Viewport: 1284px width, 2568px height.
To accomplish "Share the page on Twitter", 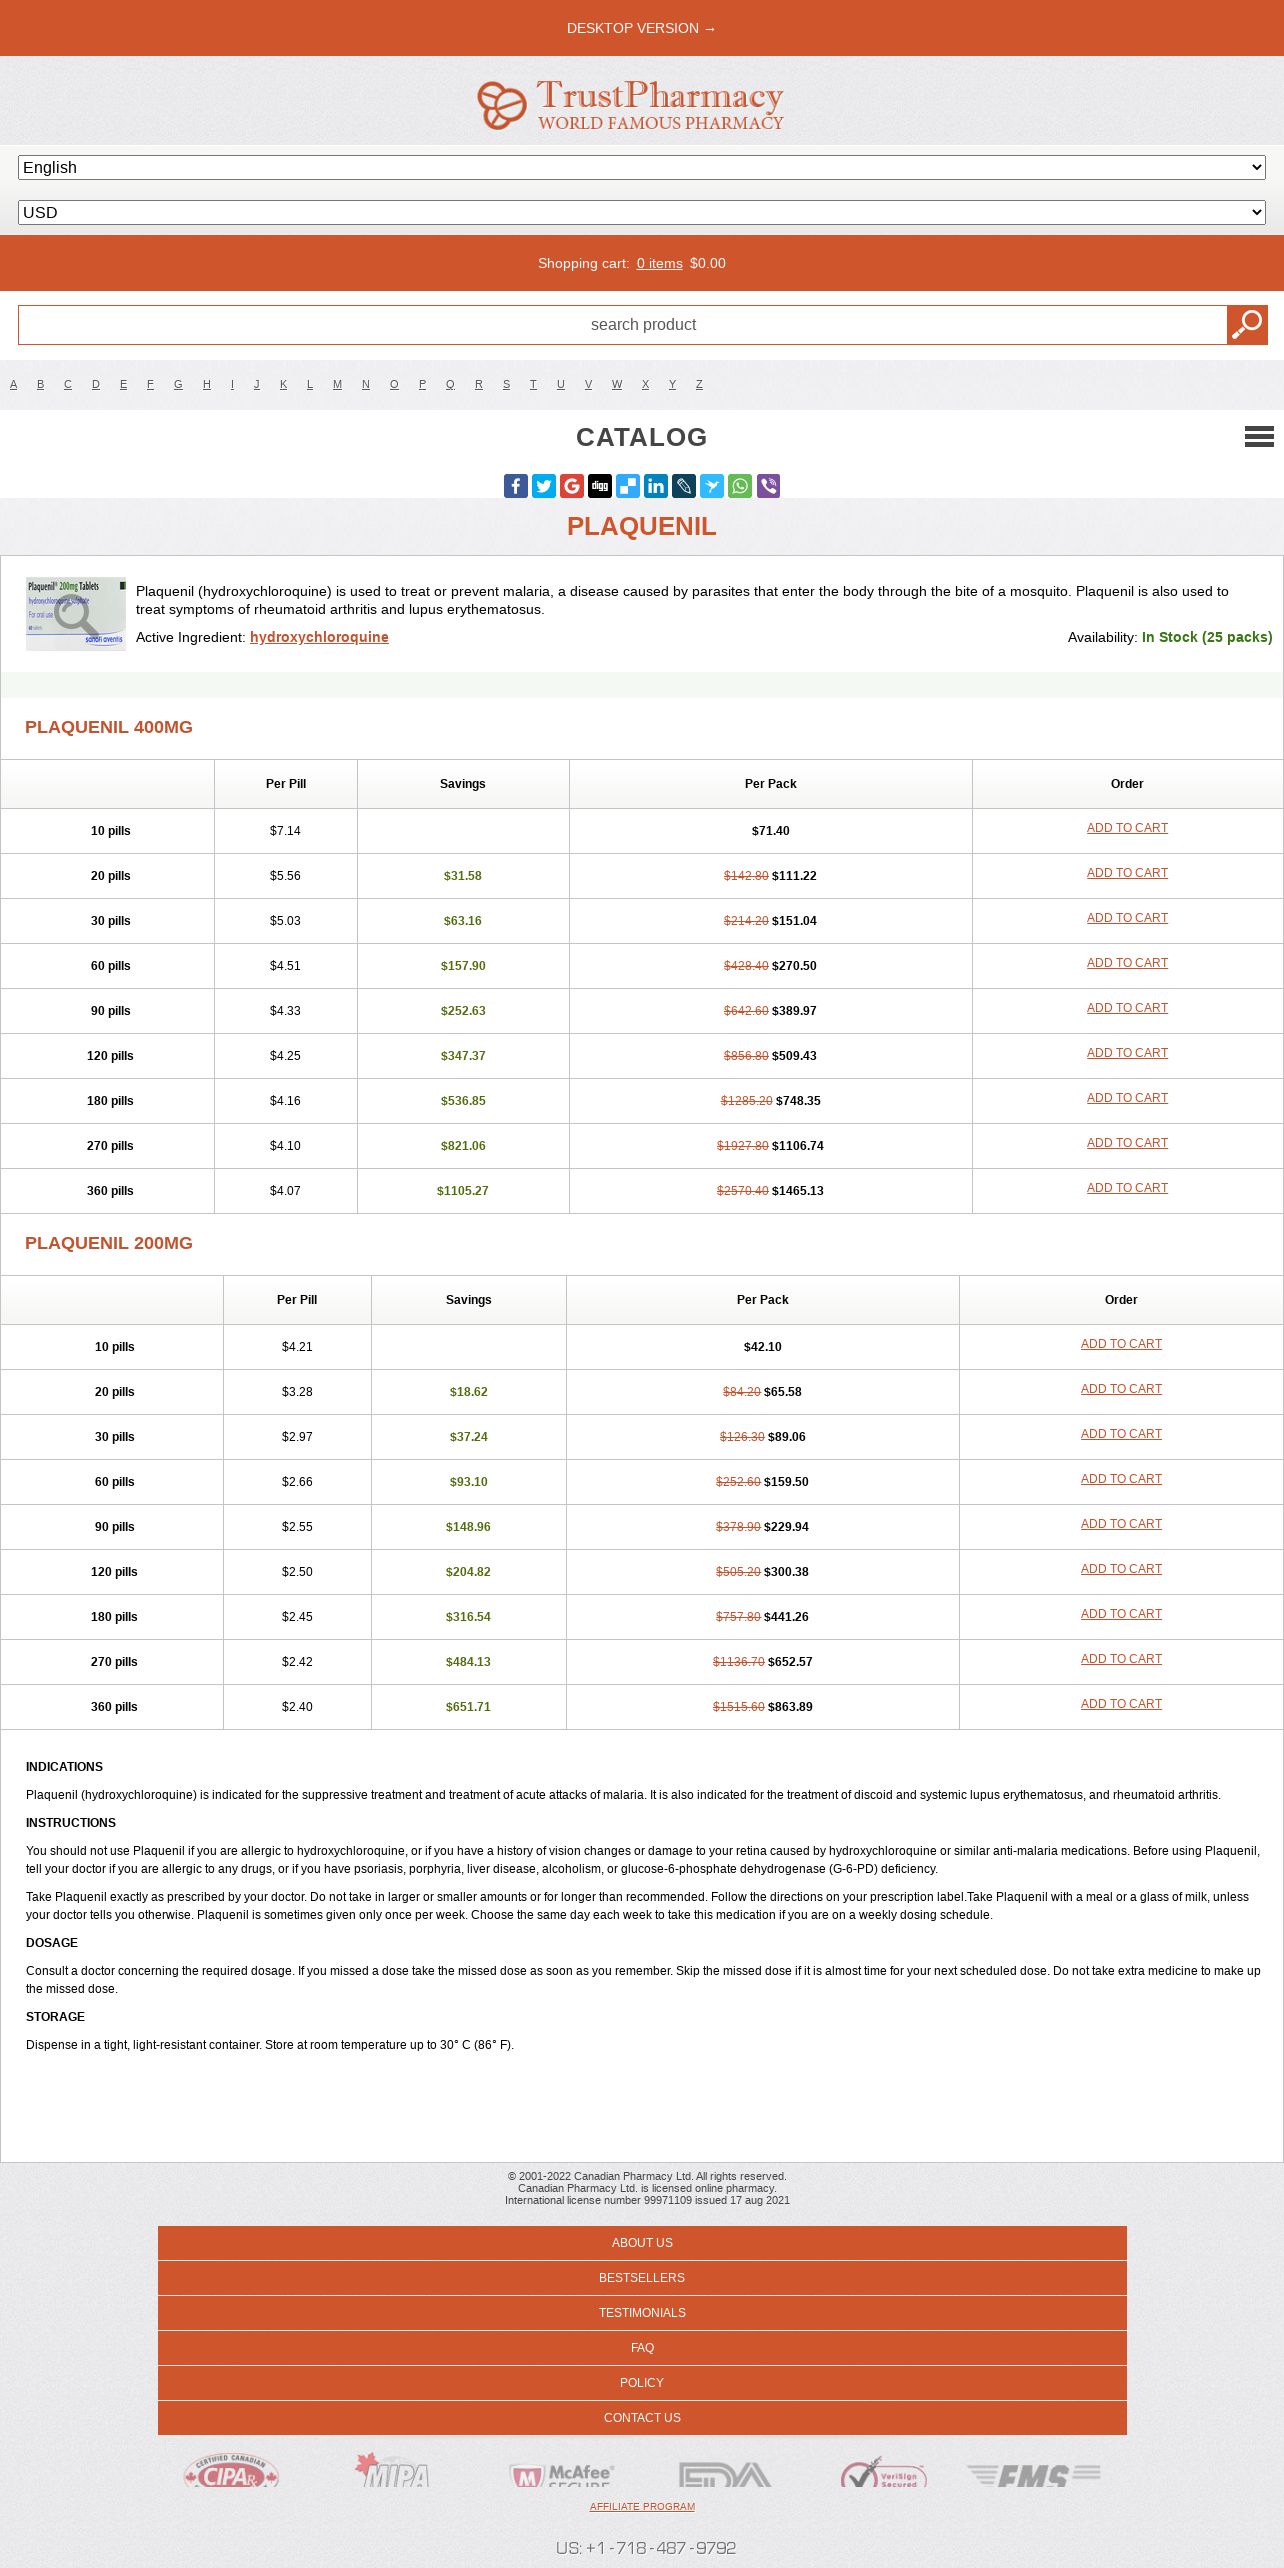I will (544, 486).
